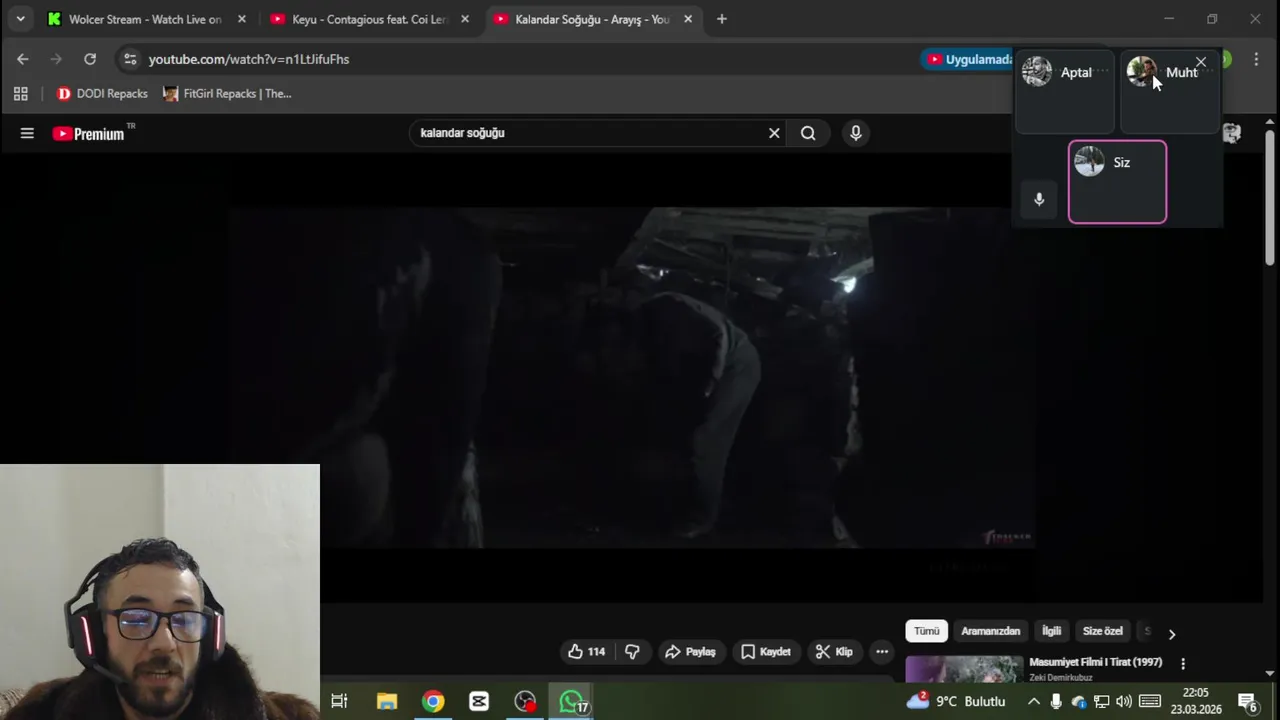This screenshot has height=720, width=1280.
Task: Go back to the previous page
Action: 23,59
